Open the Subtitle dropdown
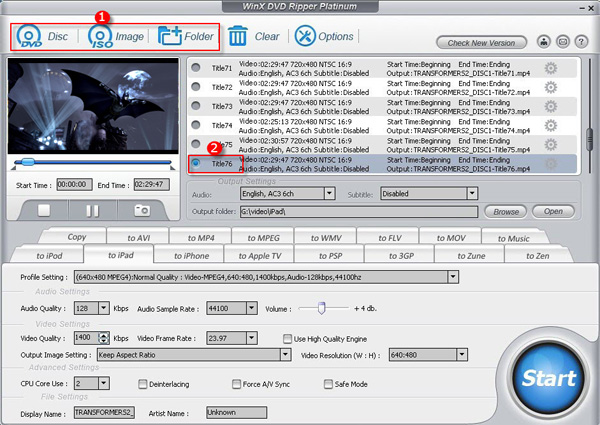The height and width of the screenshot is (425, 600). pos(472,194)
